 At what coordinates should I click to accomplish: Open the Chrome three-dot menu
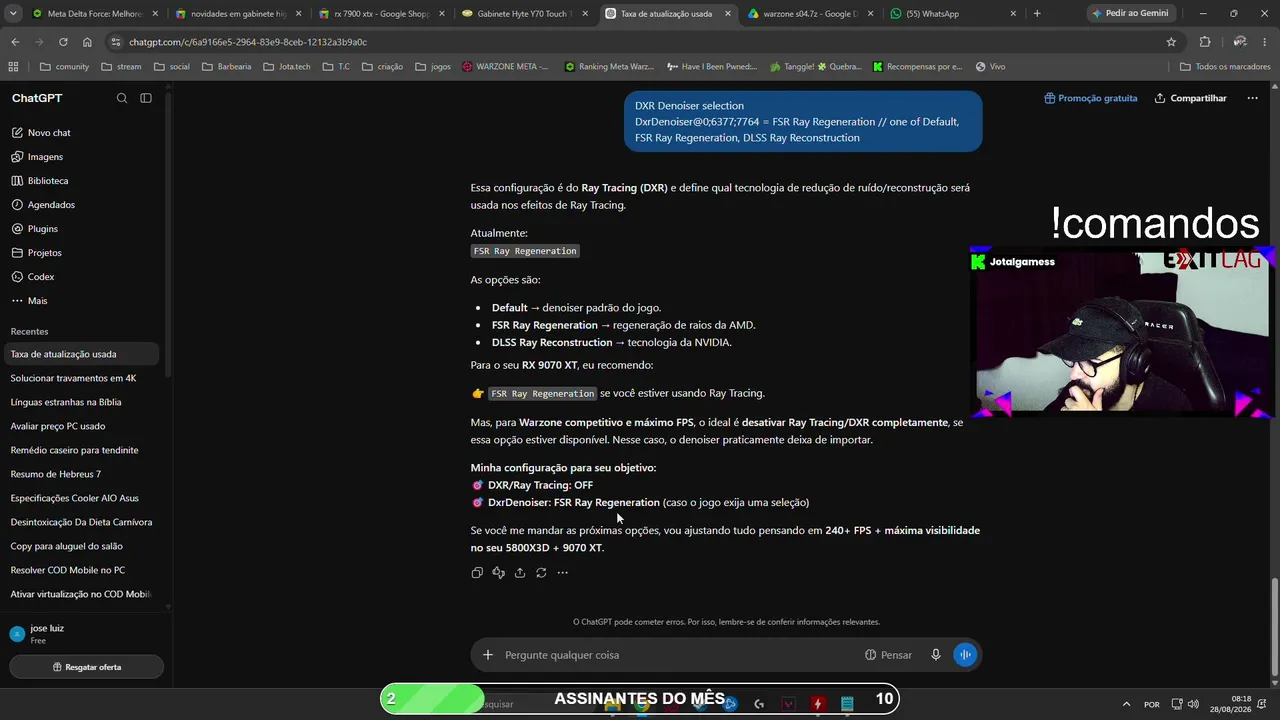pyautogui.click(x=1264, y=42)
